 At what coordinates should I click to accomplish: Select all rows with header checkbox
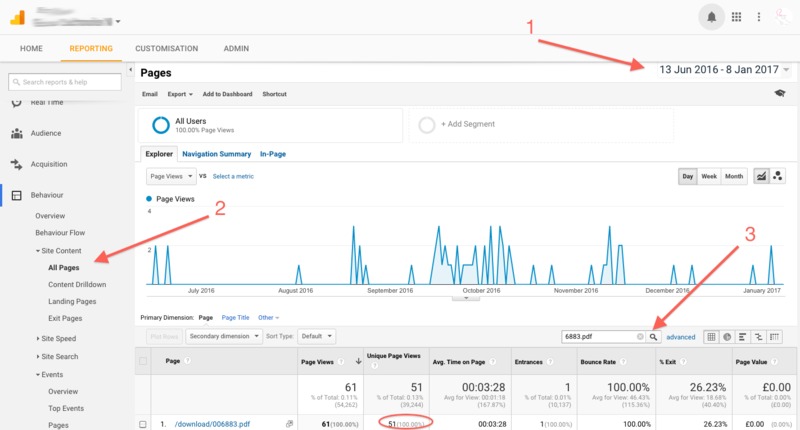pos(143,361)
